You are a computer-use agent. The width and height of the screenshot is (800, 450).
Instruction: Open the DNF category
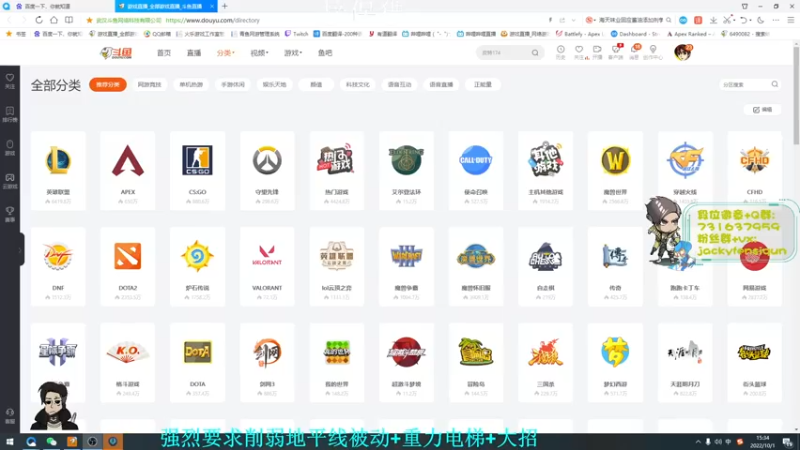click(x=58, y=266)
